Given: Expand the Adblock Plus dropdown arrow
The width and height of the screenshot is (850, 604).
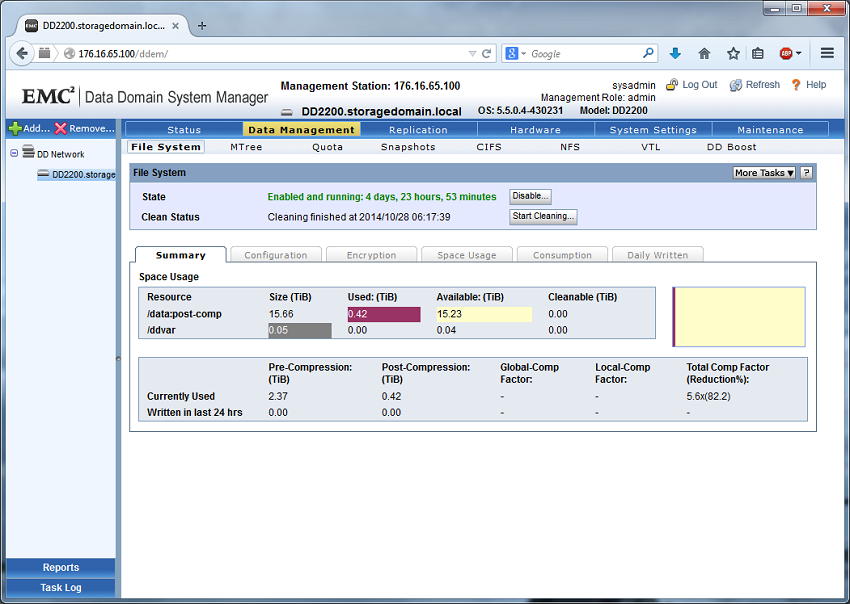Looking at the screenshot, I should tap(799, 54).
